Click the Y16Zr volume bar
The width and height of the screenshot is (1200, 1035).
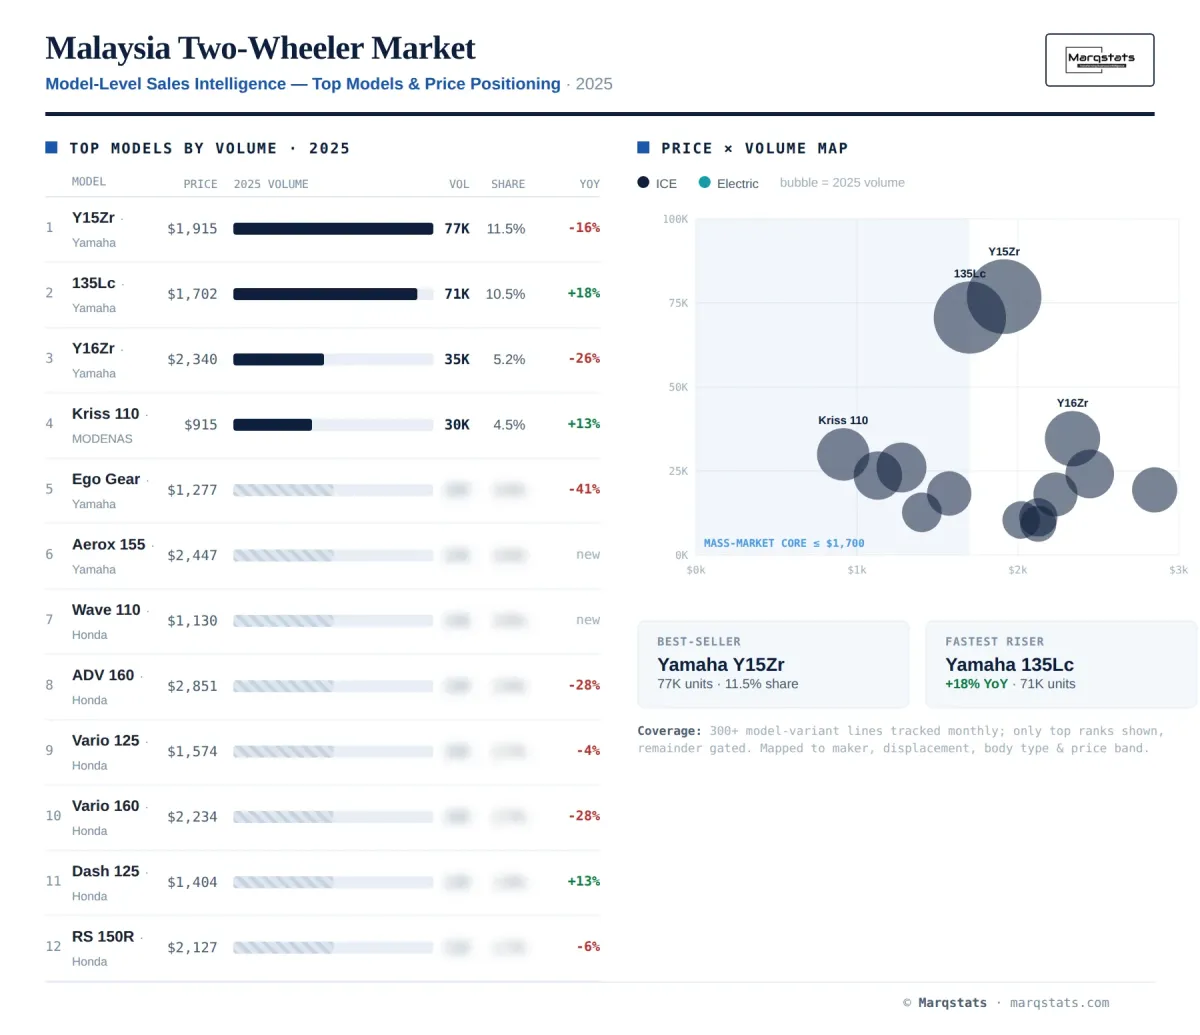(x=278, y=359)
